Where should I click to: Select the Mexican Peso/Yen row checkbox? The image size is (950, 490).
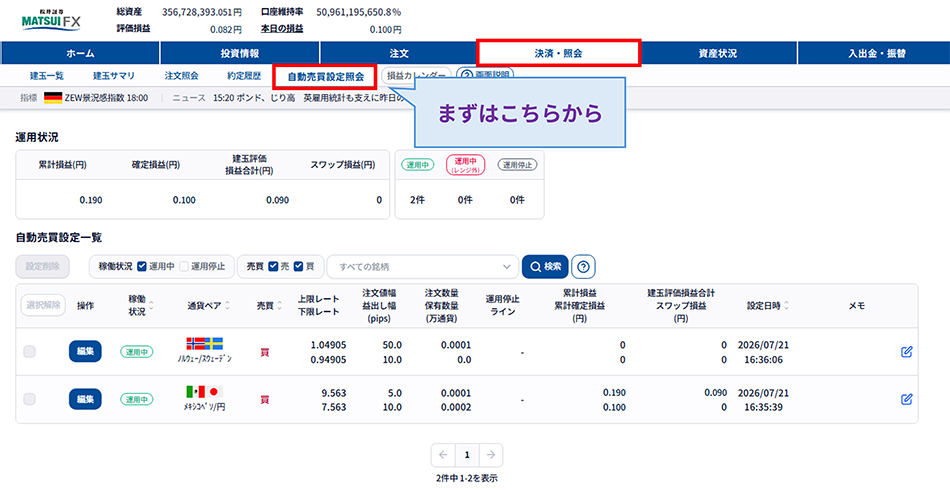(x=29, y=399)
